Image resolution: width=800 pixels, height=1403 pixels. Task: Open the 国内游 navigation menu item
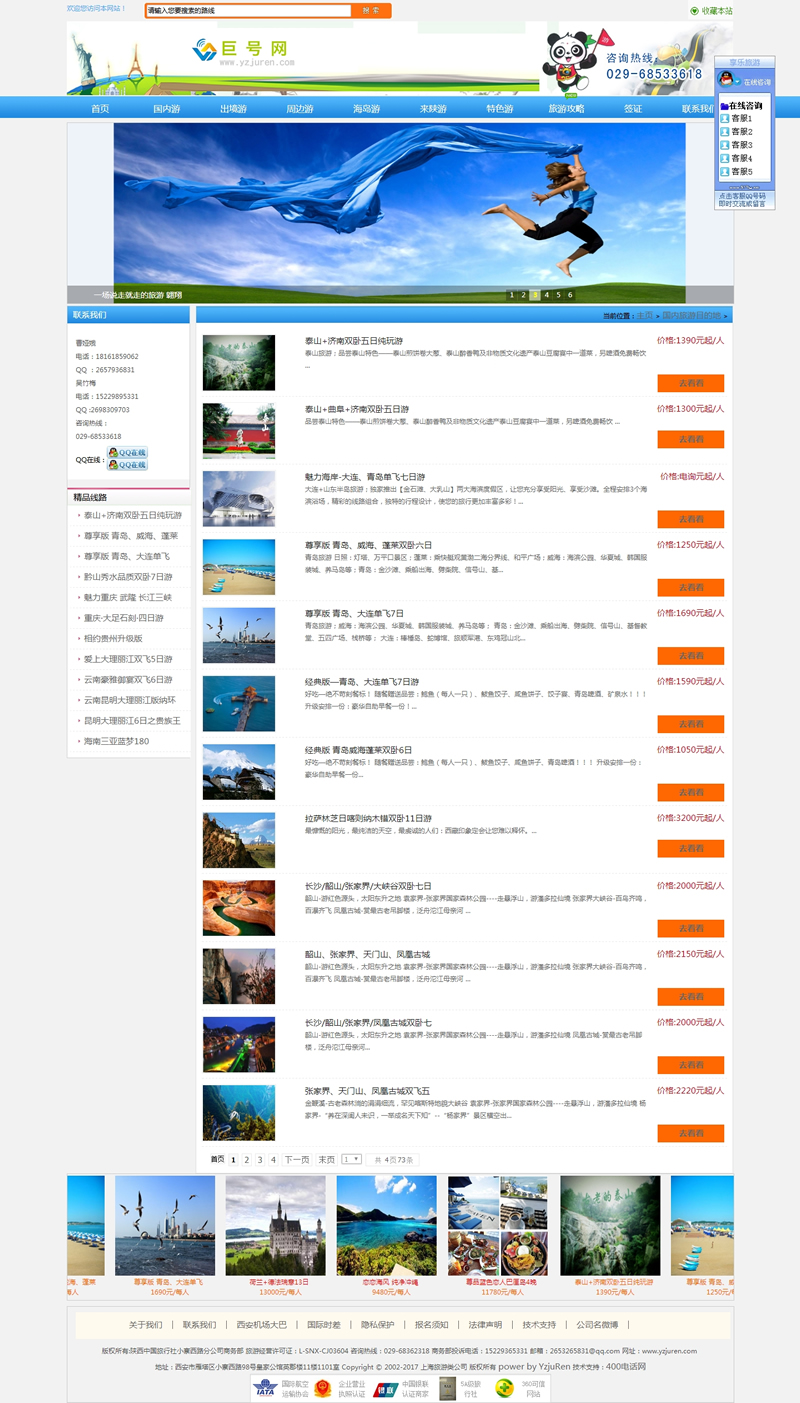pyautogui.click(x=166, y=109)
